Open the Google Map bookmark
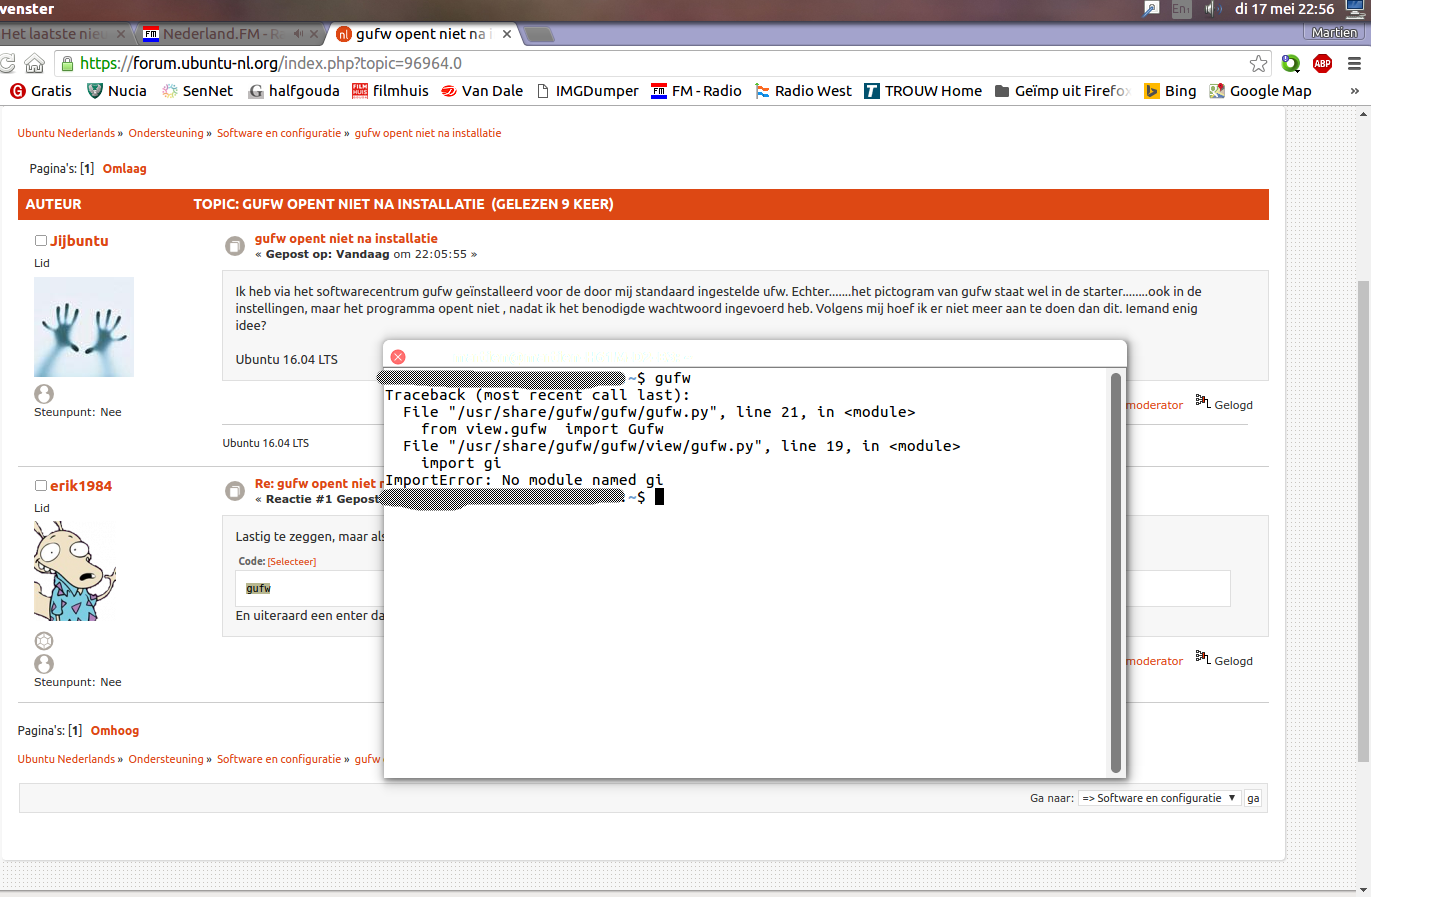This screenshot has height=900, width=1440. pos(1260,91)
